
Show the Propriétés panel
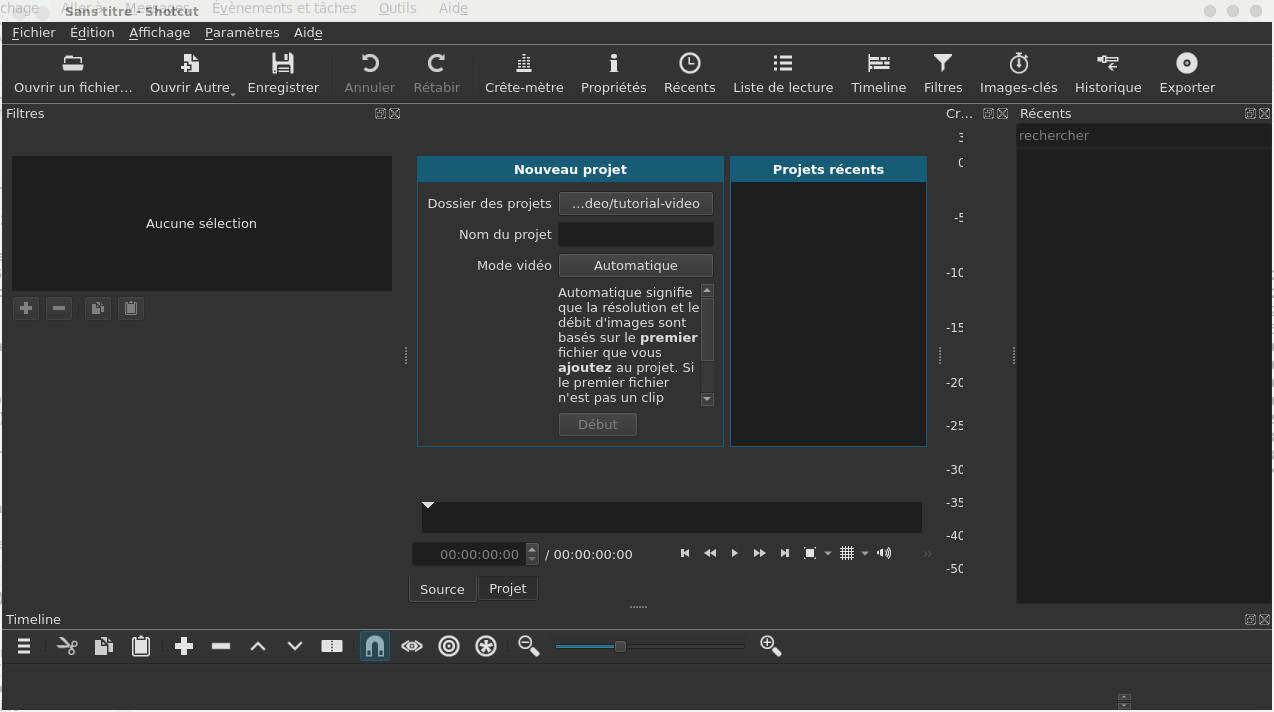(x=614, y=74)
